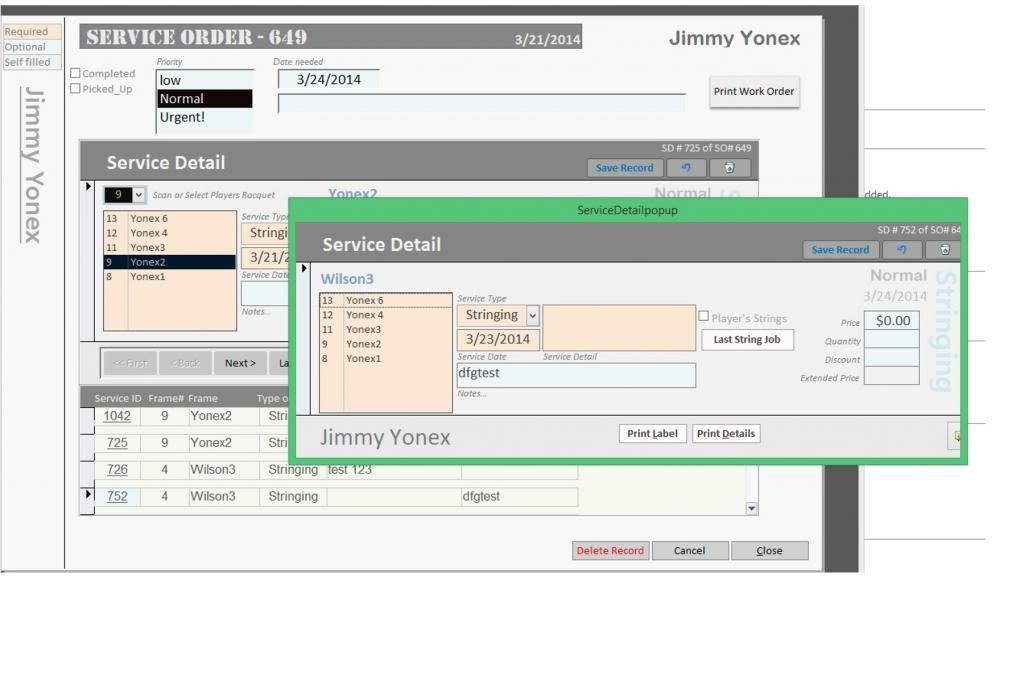The height and width of the screenshot is (682, 1024).
Task: Click Print Work Order button
Action: coord(754,91)
